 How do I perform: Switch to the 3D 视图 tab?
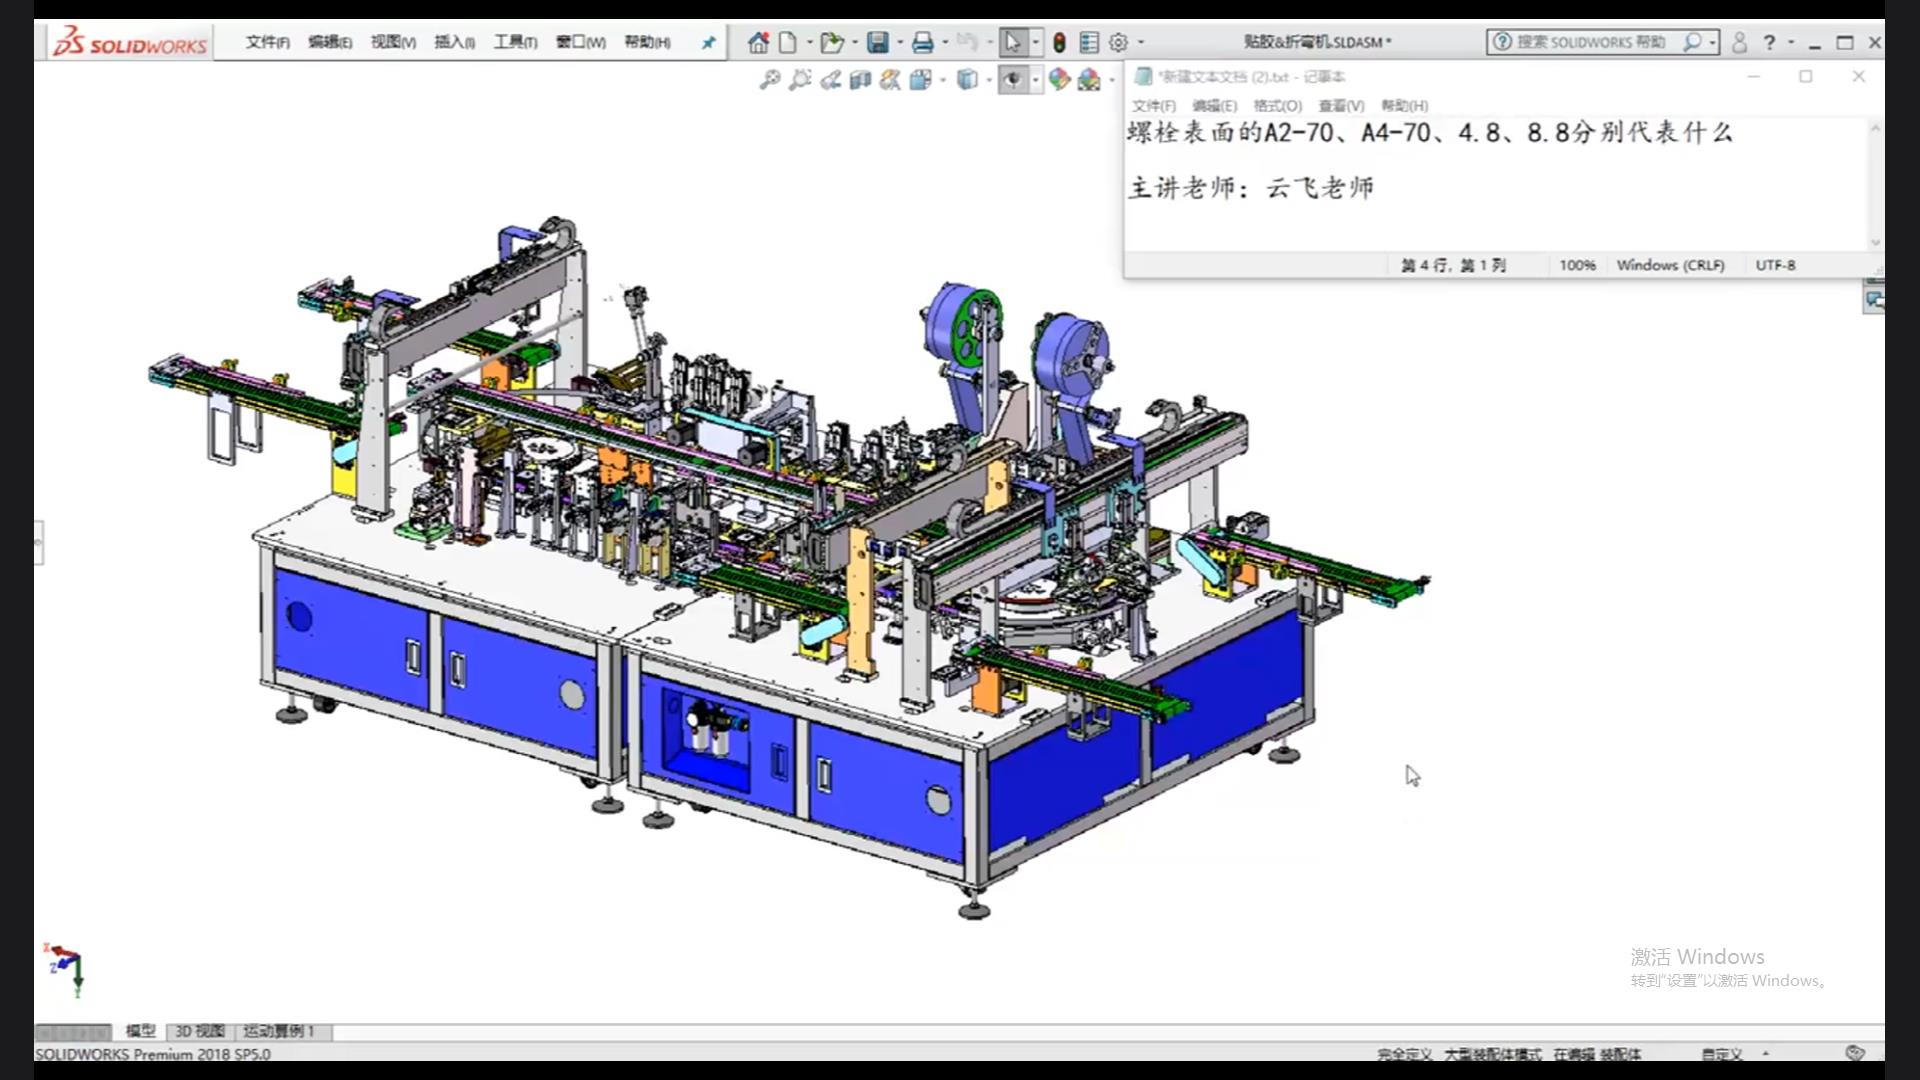200,1031
